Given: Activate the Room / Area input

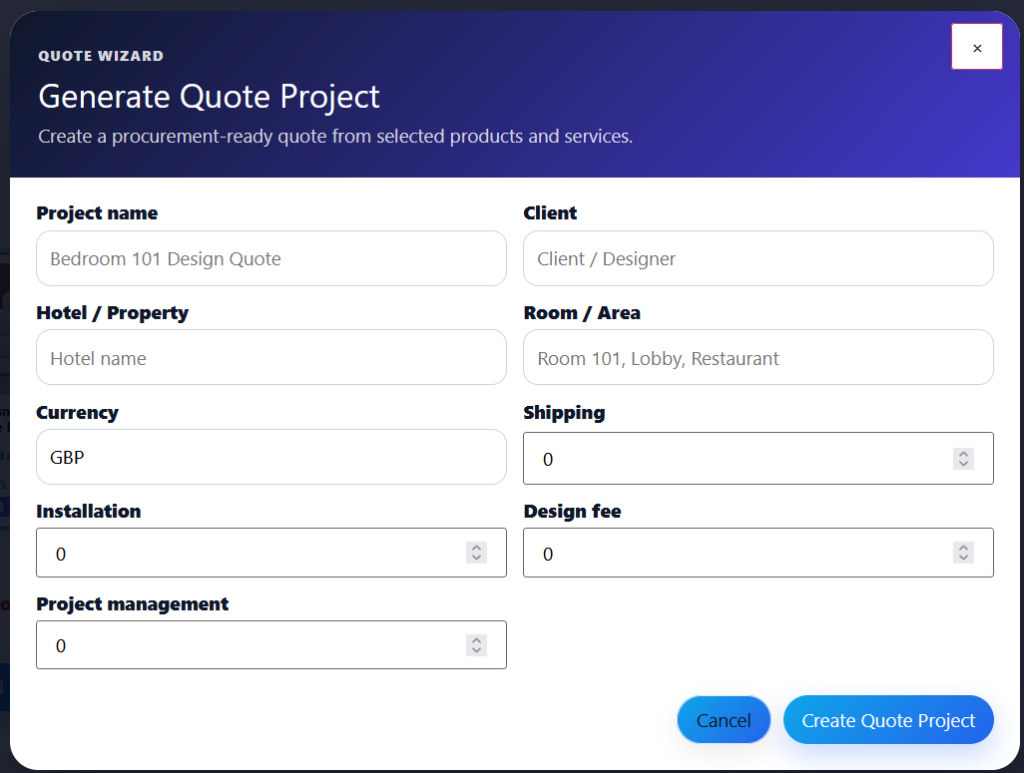Looking at the screenshot, I should (x=758, y=358).
